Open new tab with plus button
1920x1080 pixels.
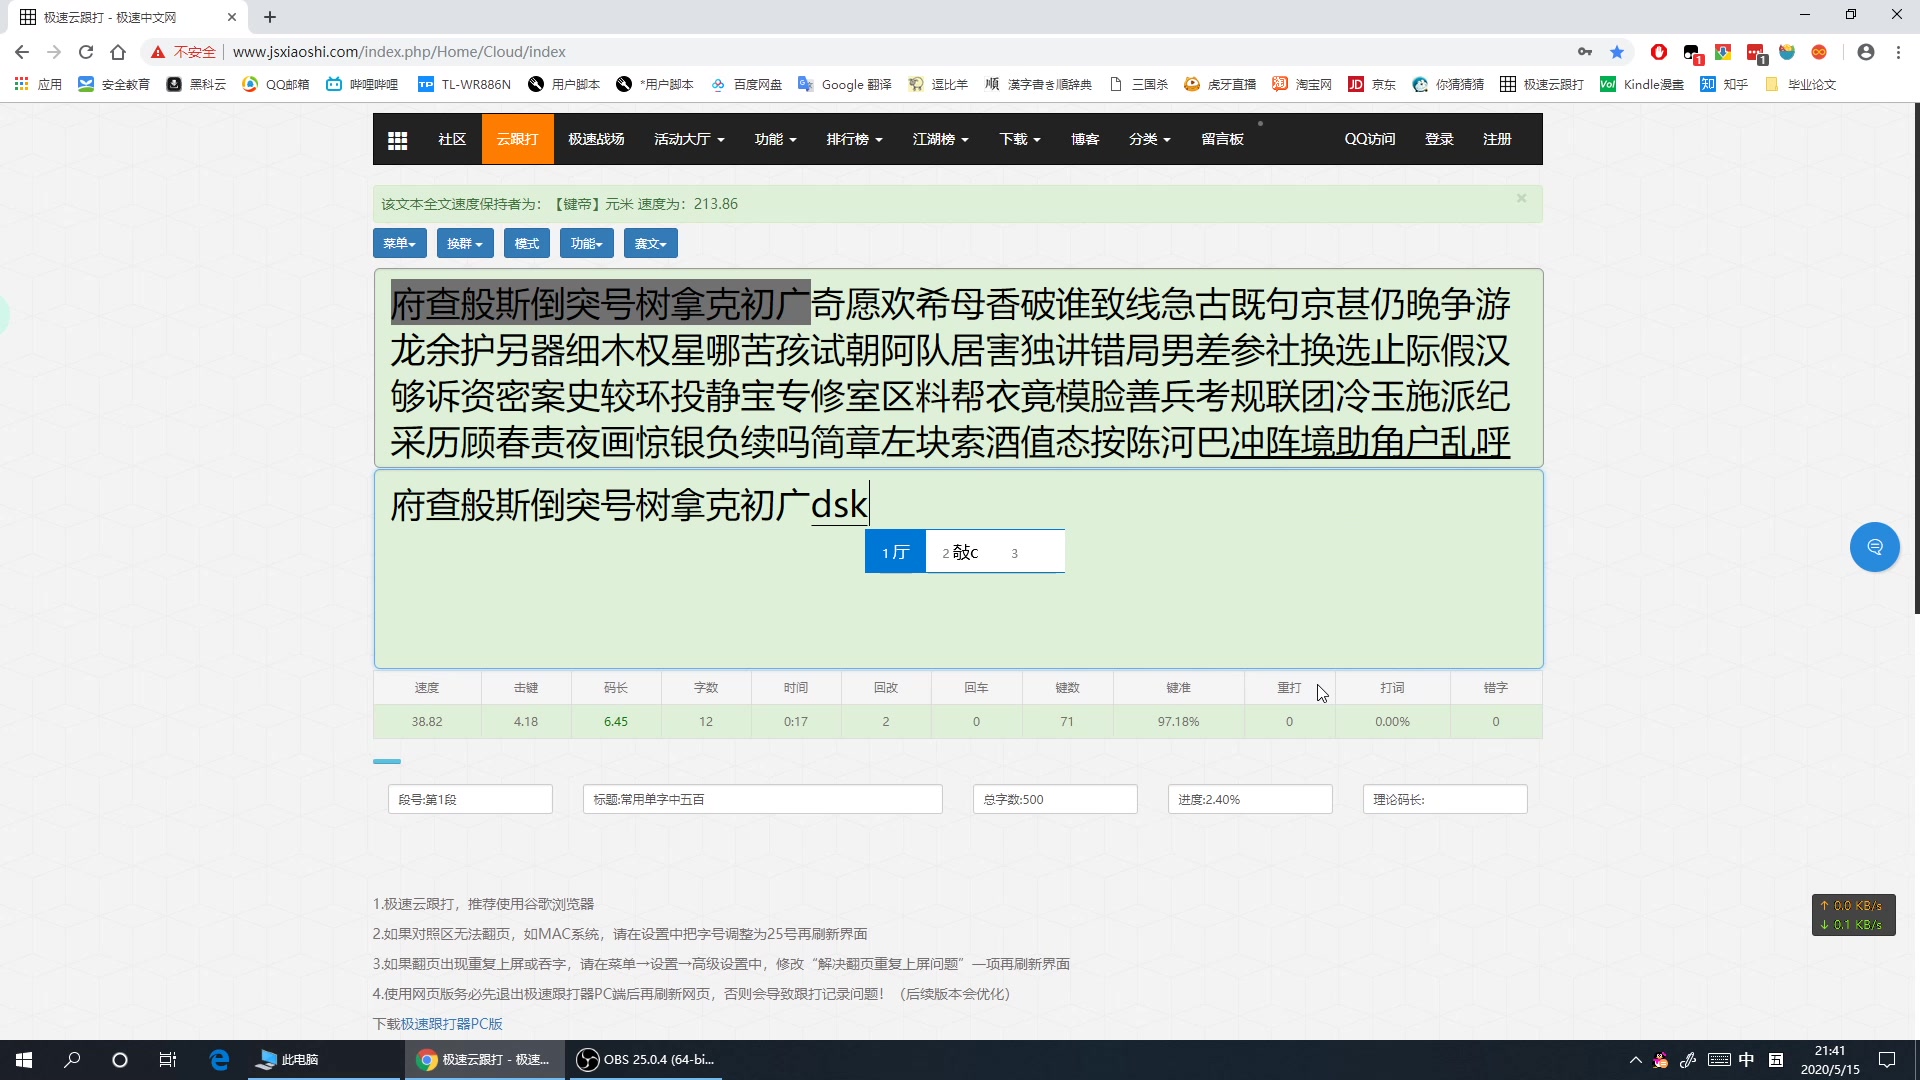270,17
